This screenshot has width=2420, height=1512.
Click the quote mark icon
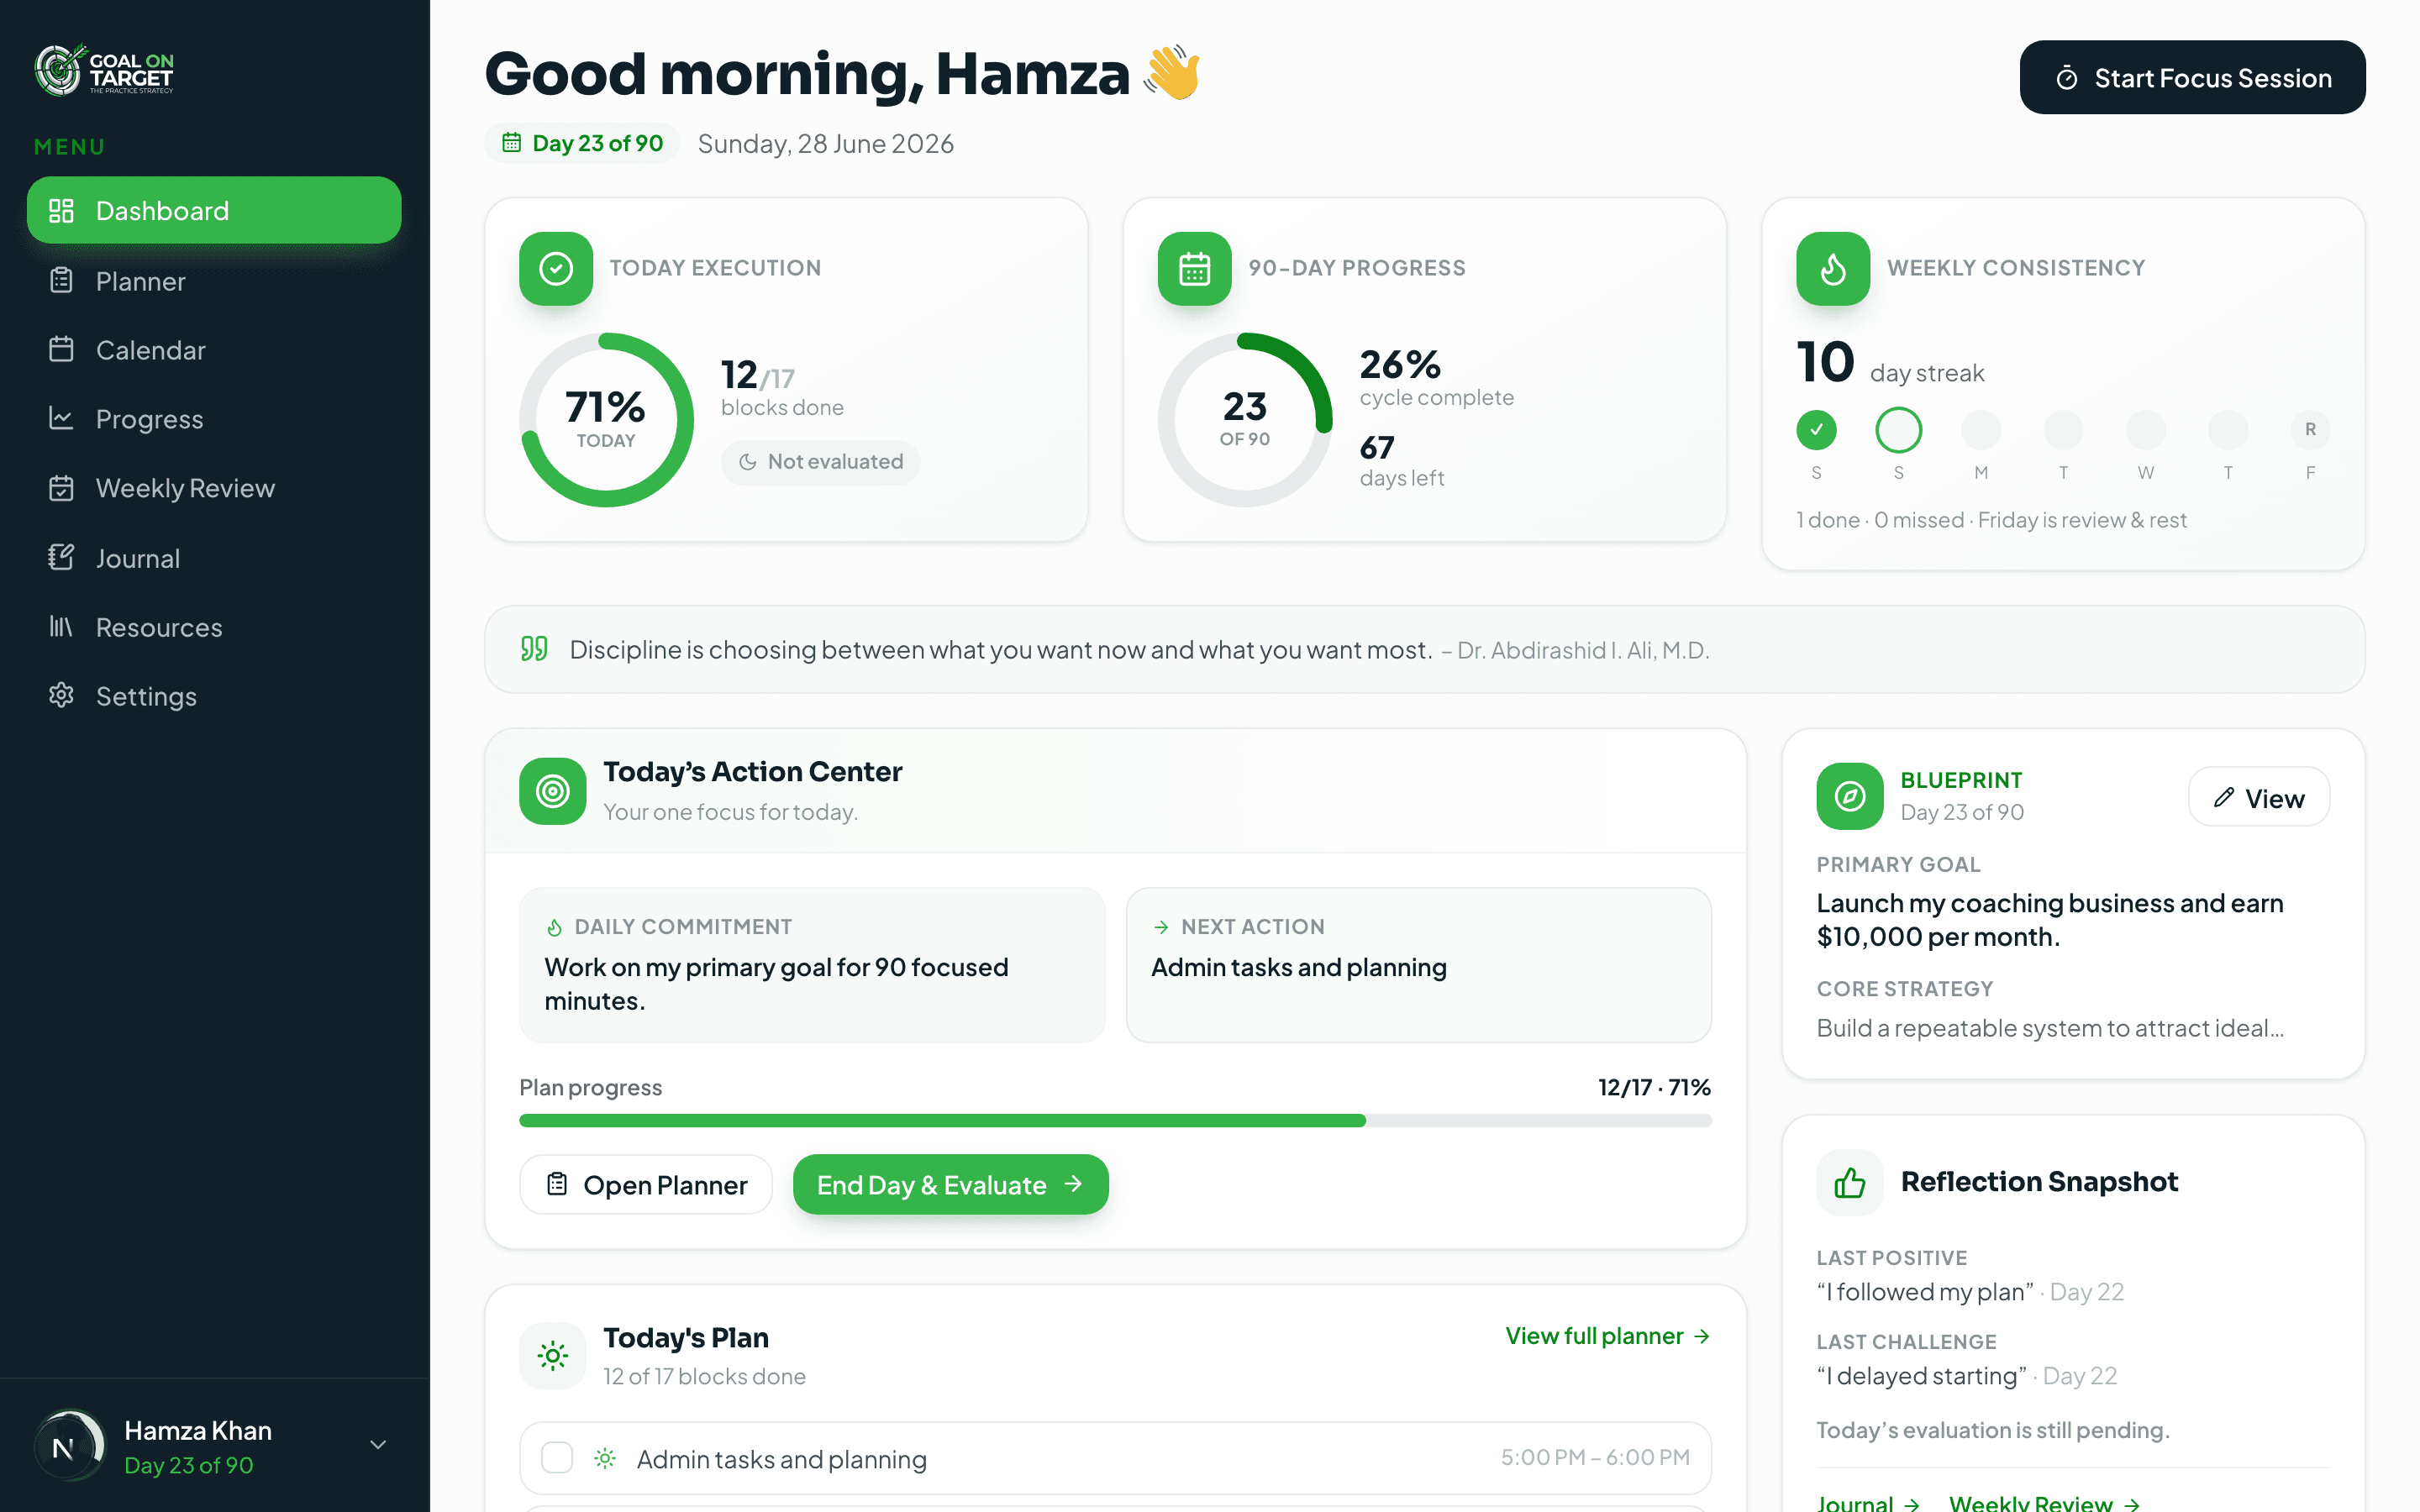(x=534, y=649)
